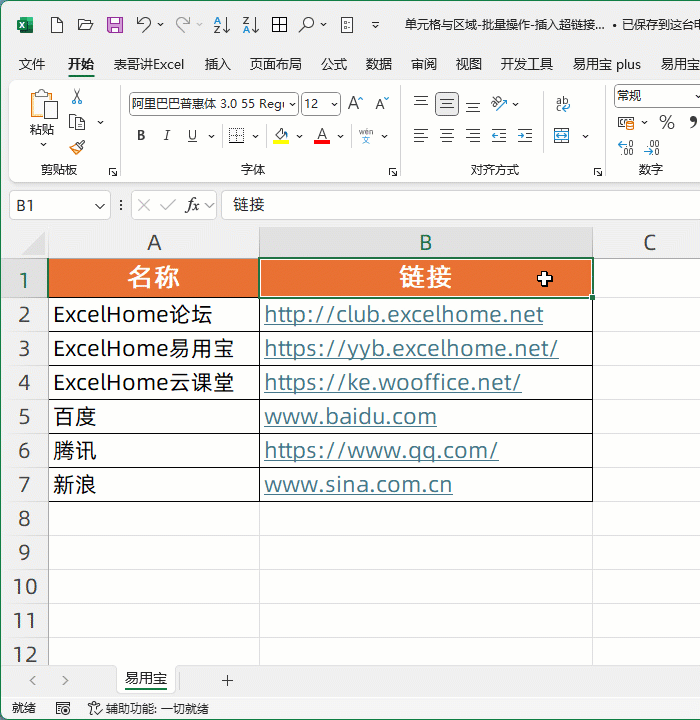
Task: Save the workbook with the purple disk icon
Action: point(115,25)
